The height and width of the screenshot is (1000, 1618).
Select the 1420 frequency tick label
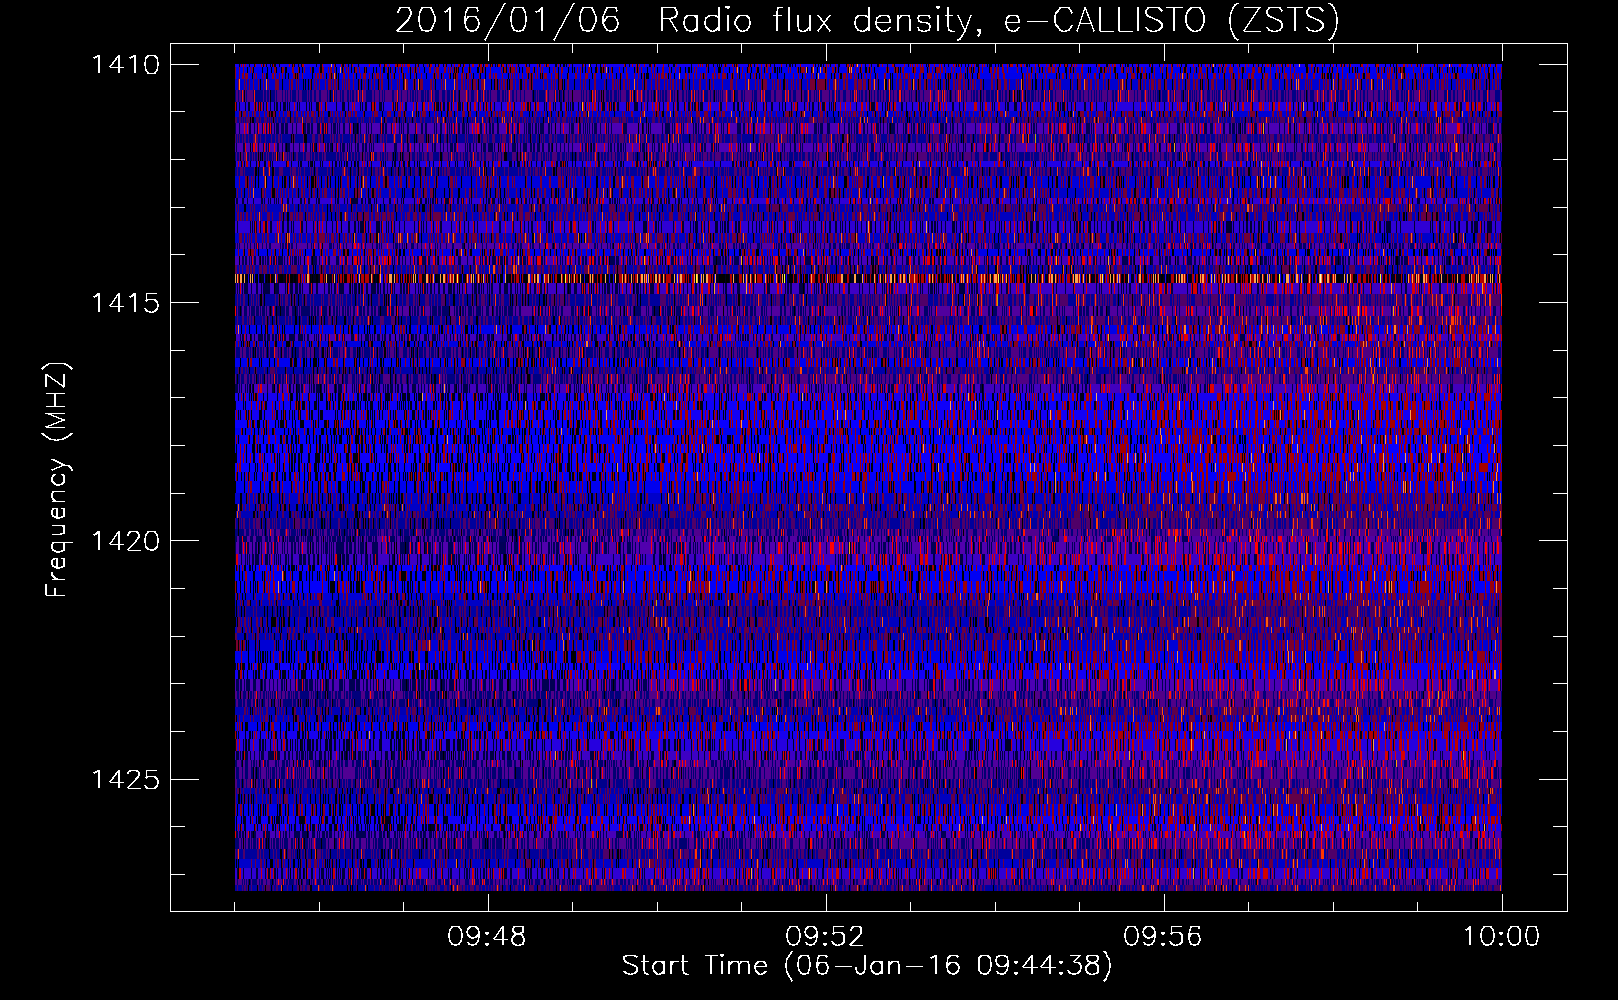pos(125,541)
